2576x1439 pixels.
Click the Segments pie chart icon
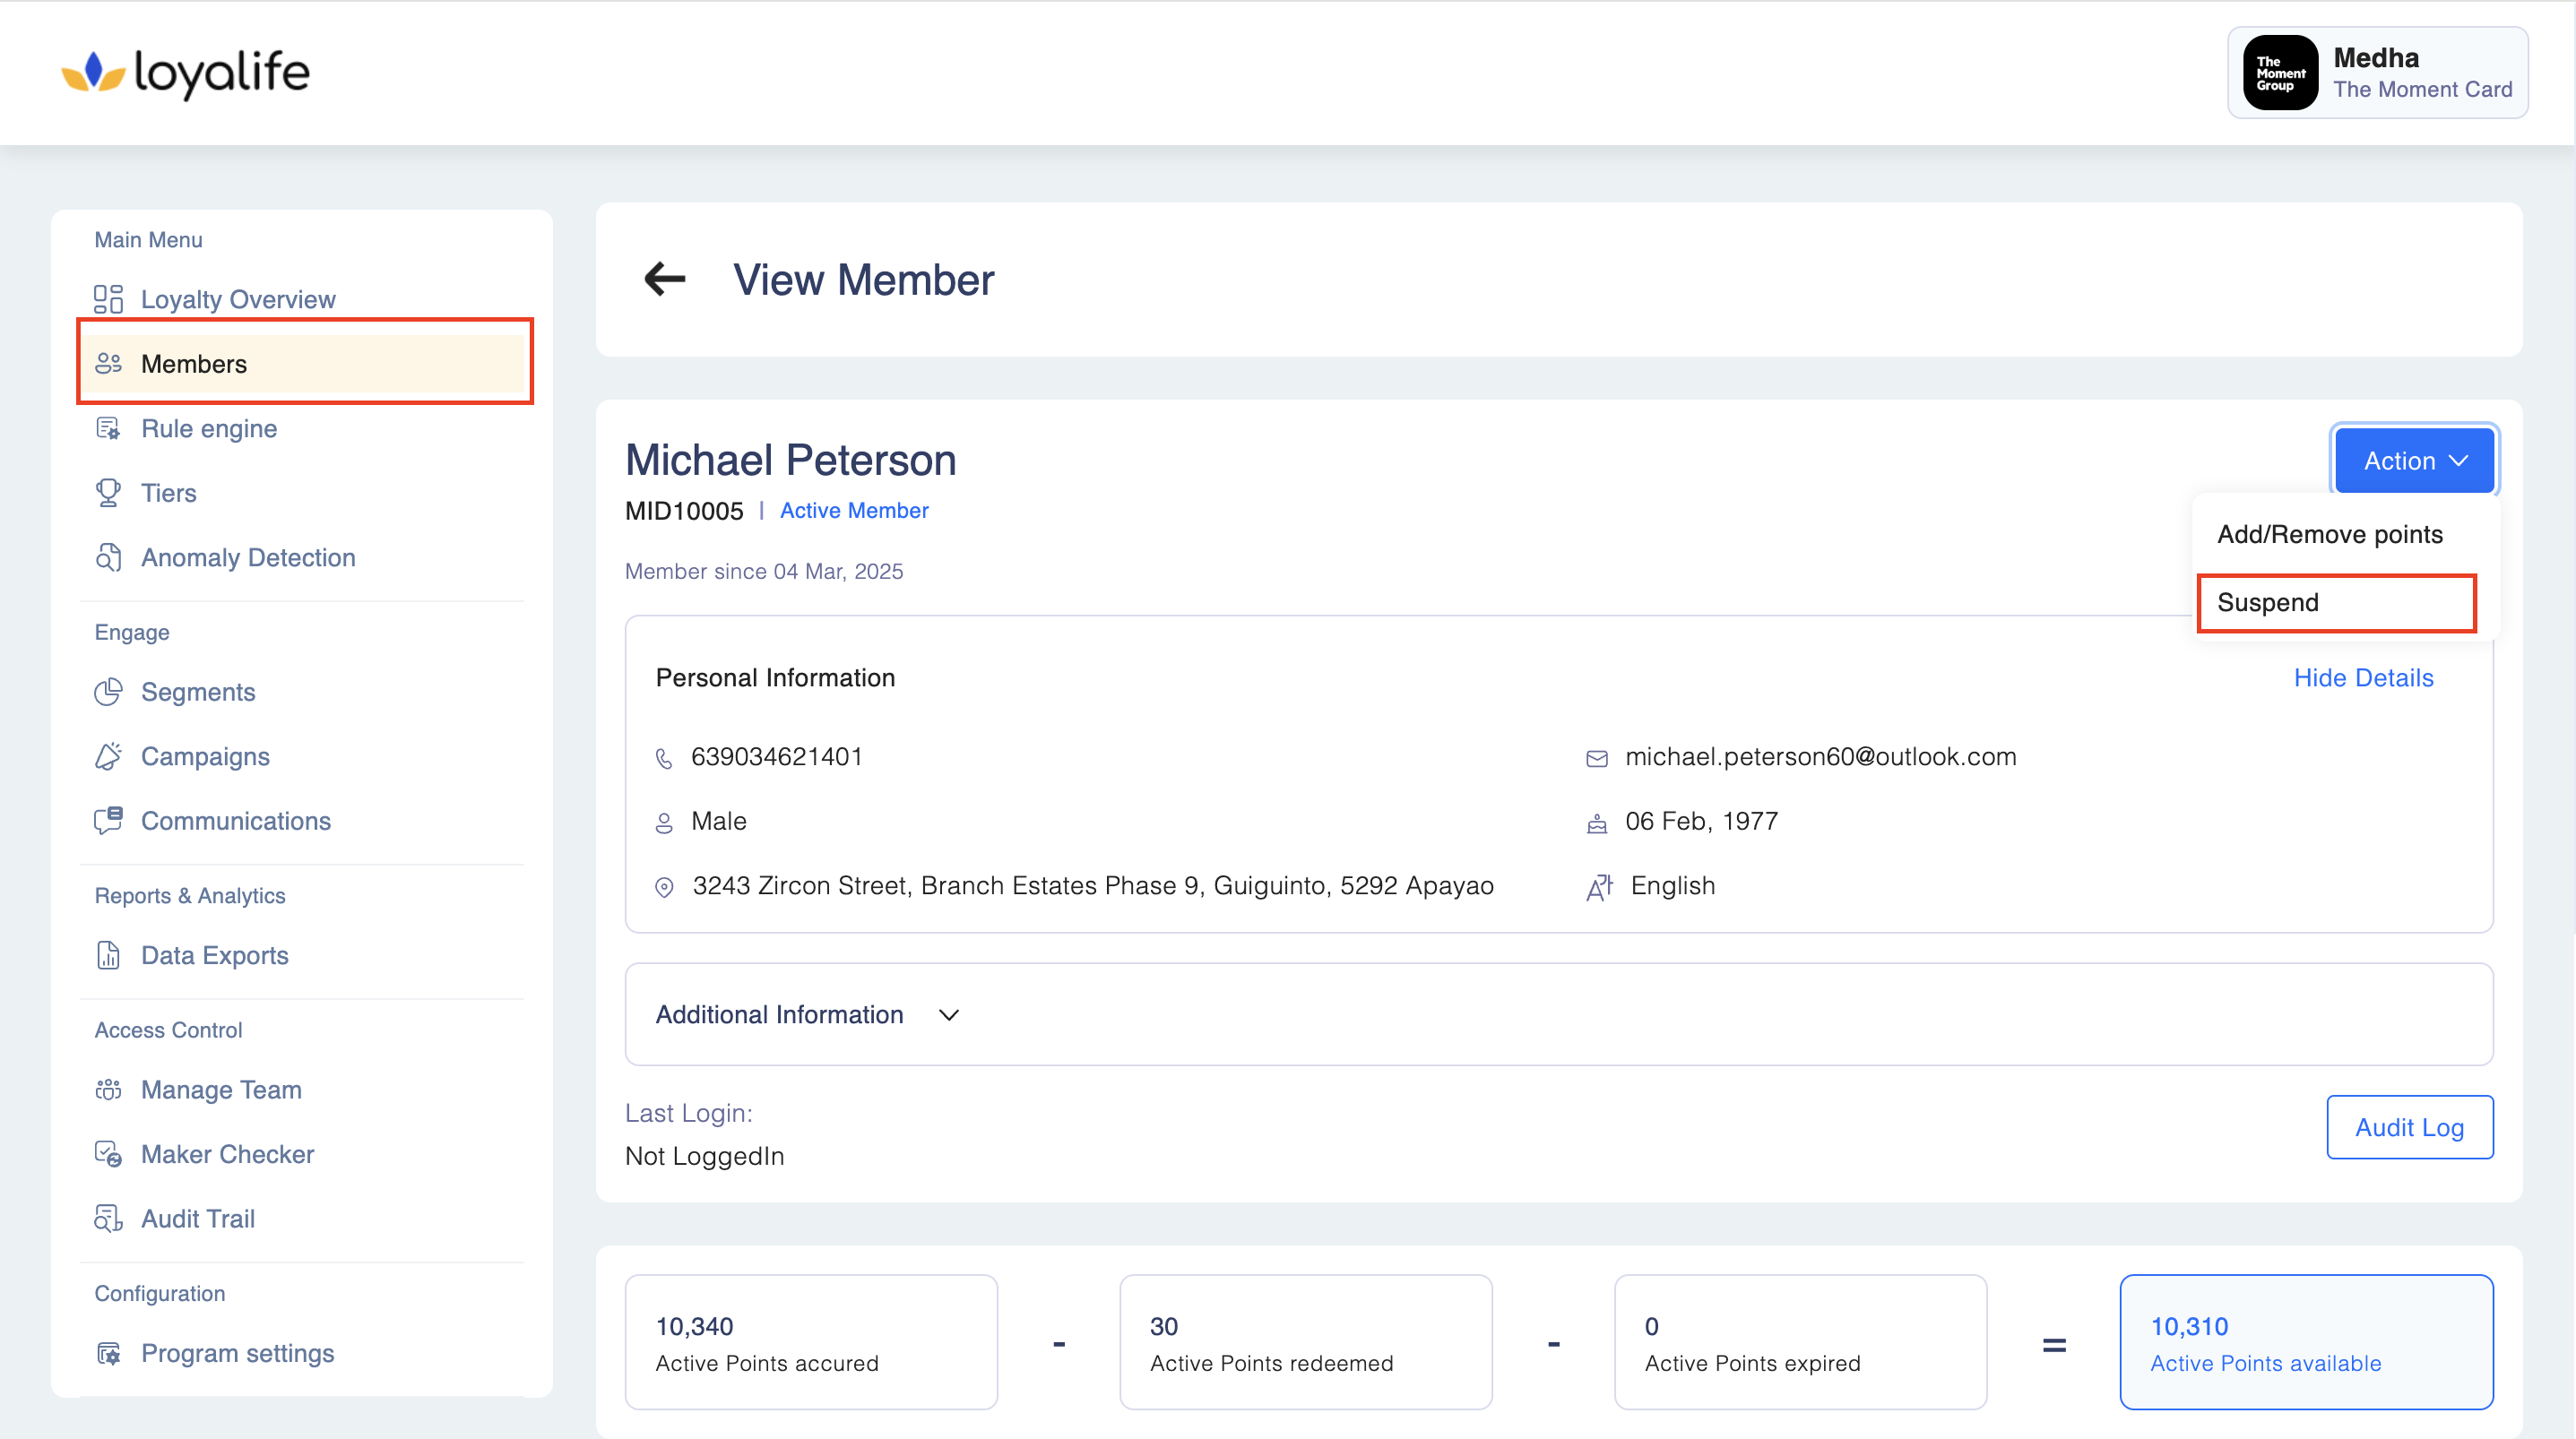(x=108, y=692)
